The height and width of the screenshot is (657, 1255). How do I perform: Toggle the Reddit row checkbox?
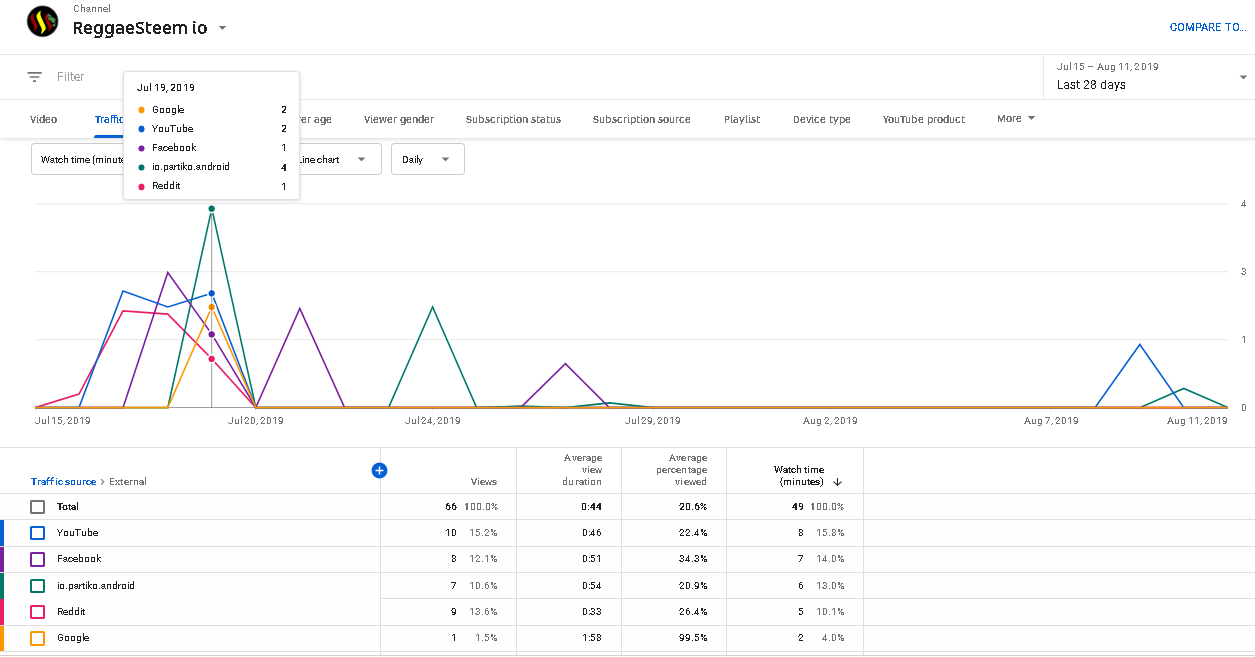(x=38, y=612)
